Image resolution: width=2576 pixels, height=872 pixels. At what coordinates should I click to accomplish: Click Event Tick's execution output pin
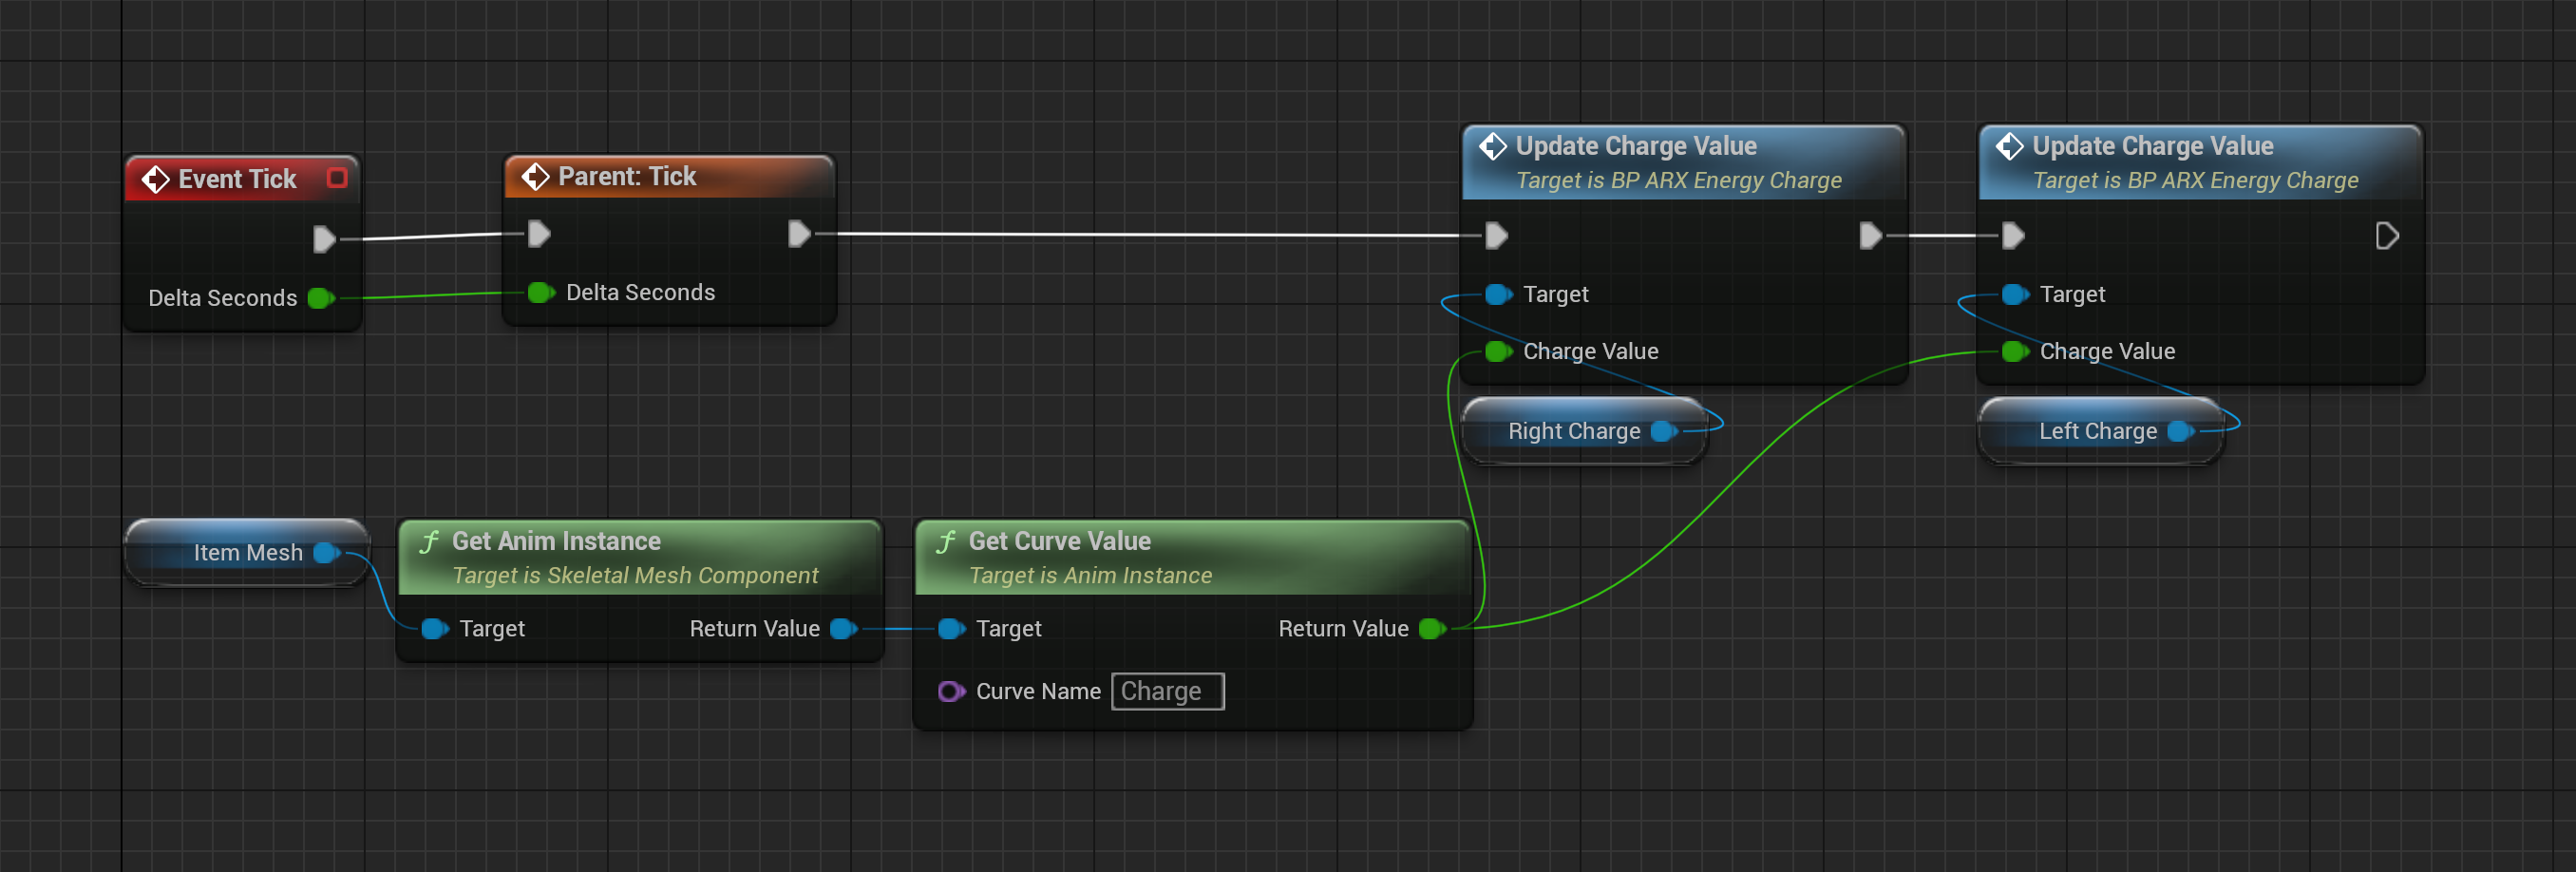[324, 240]
